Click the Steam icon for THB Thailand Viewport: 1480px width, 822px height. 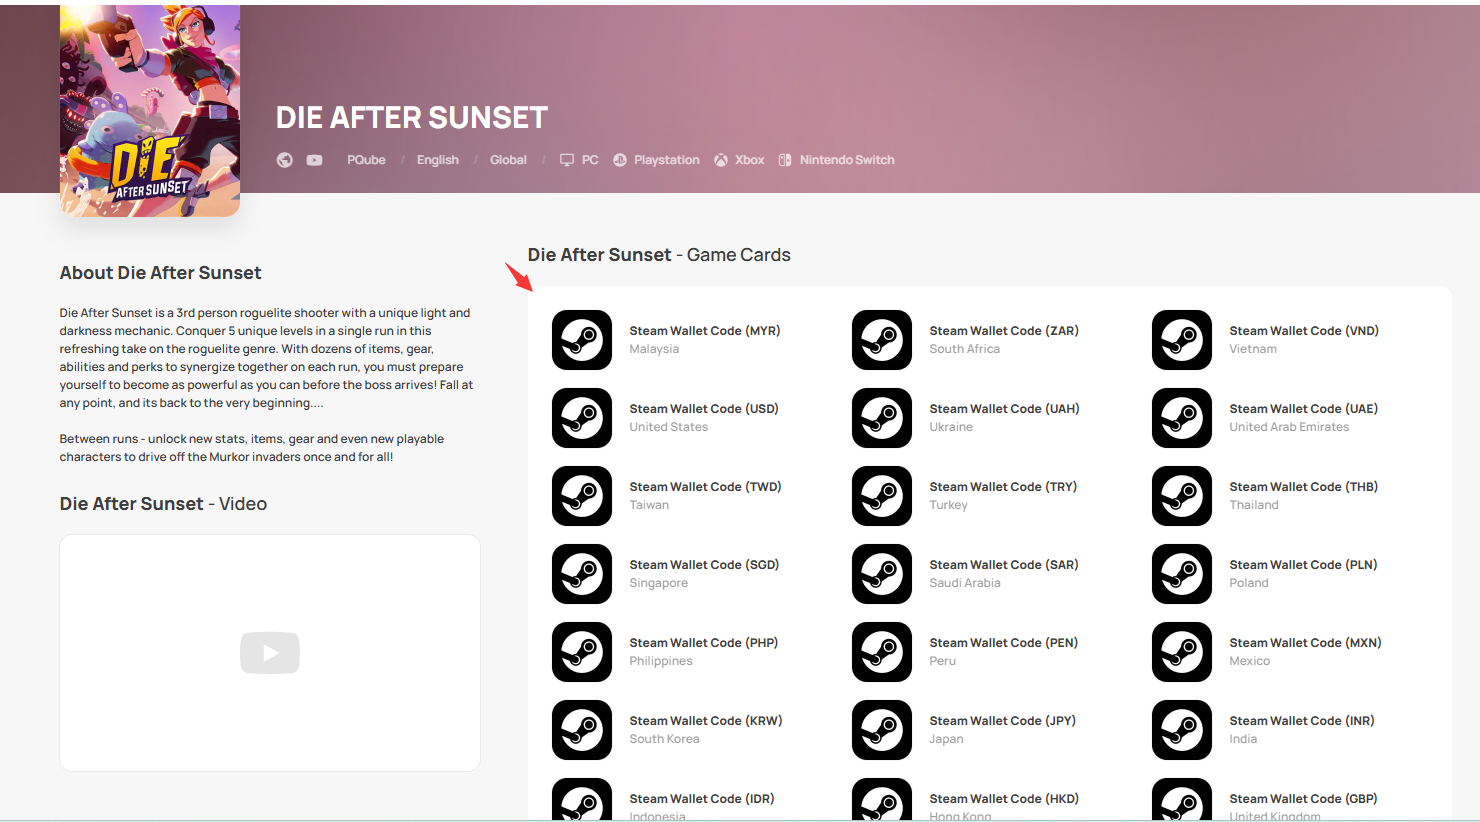pos(1182,496)
